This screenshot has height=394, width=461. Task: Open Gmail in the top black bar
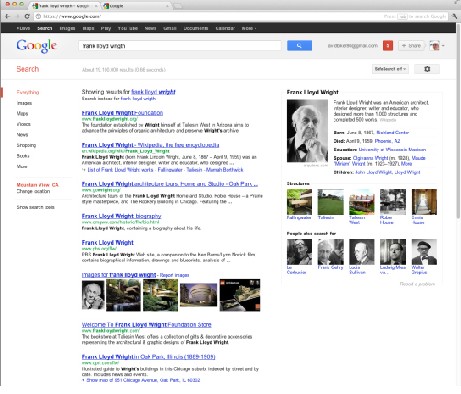pyautogui.click(x=170, y=28)
